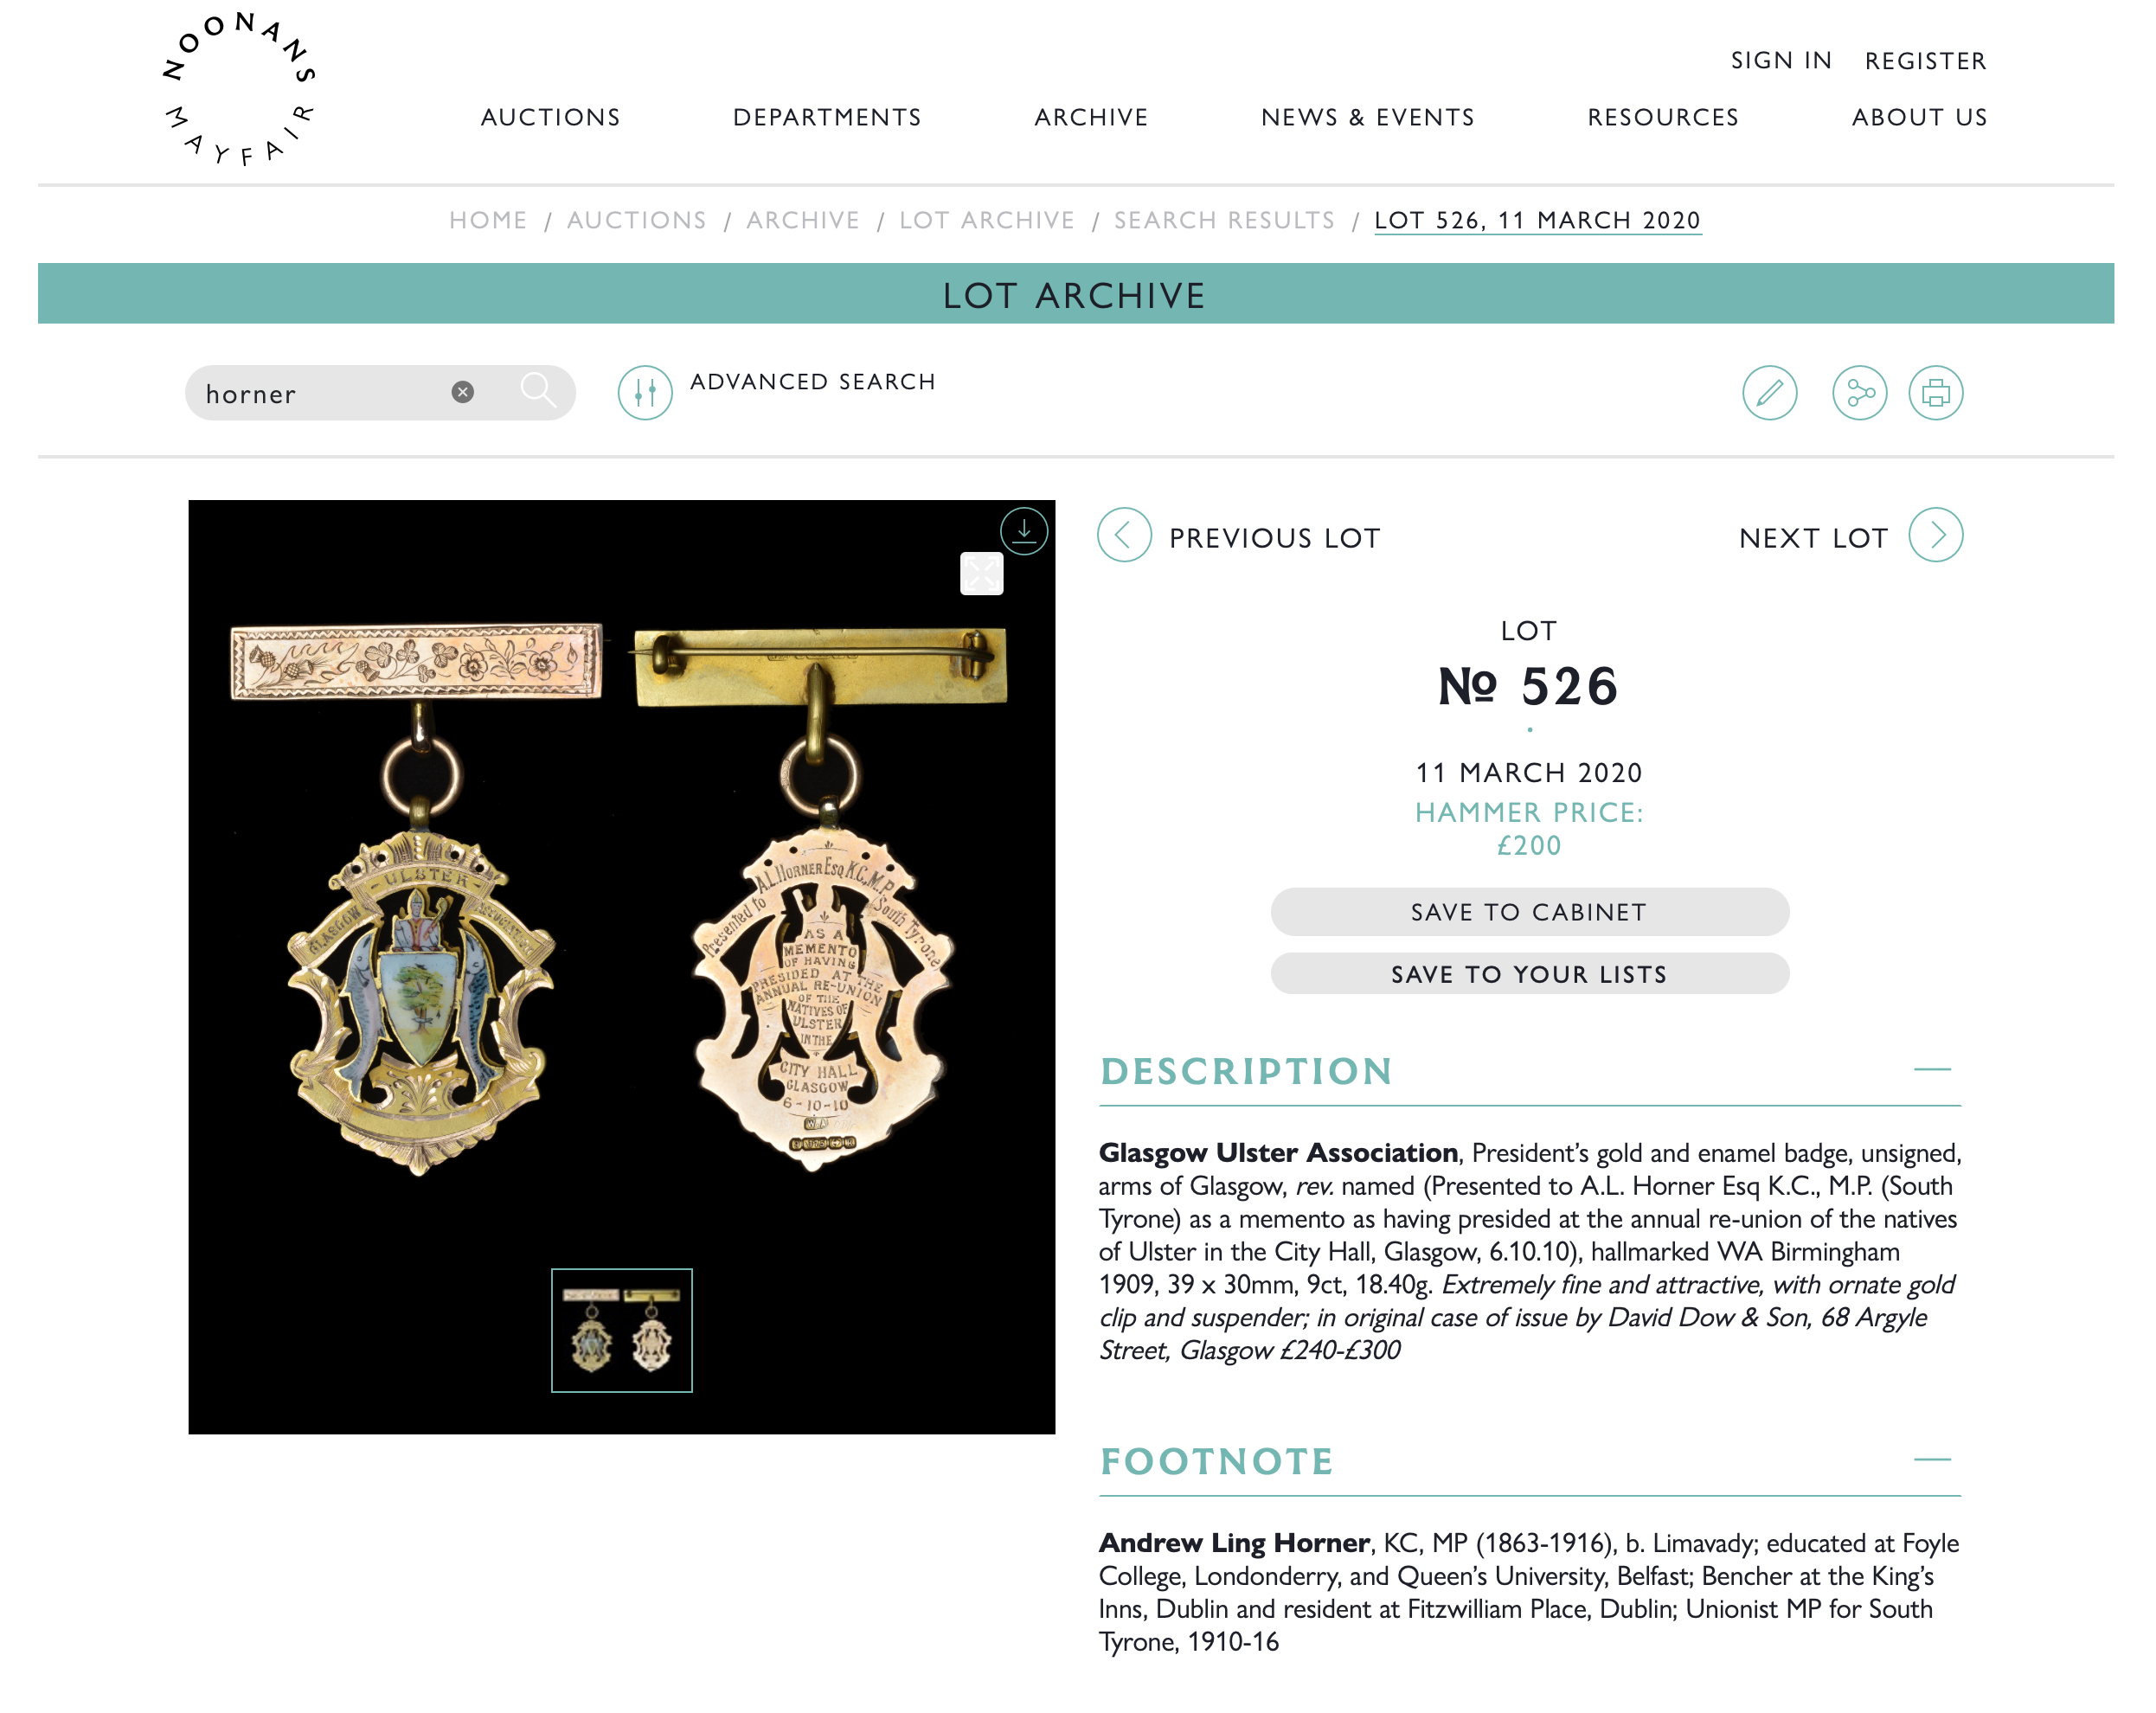Open the Auctions menu
This screenshot has height=1713, width=2156.
(x=550, y=117)
